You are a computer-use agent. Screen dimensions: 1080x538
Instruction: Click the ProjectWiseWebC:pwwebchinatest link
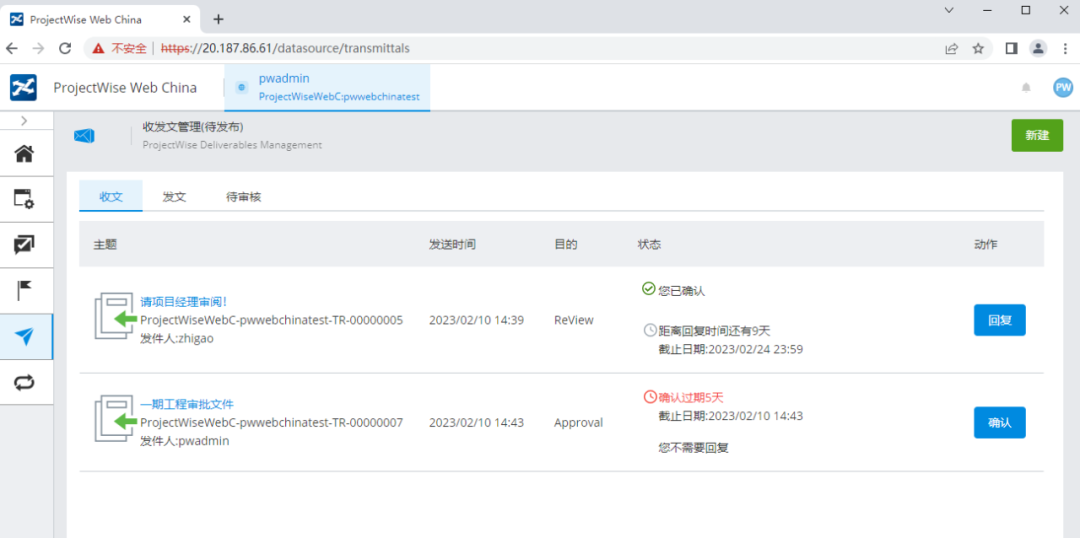[339, 96]
